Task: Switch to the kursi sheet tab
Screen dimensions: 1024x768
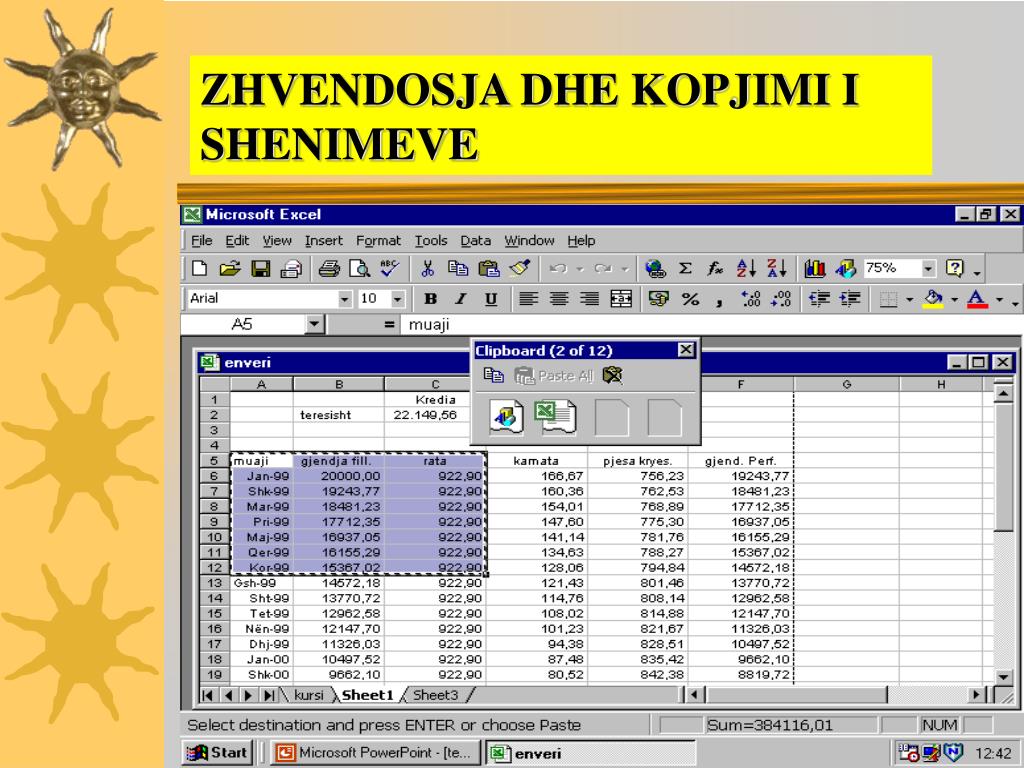Action: click(309, 695)
